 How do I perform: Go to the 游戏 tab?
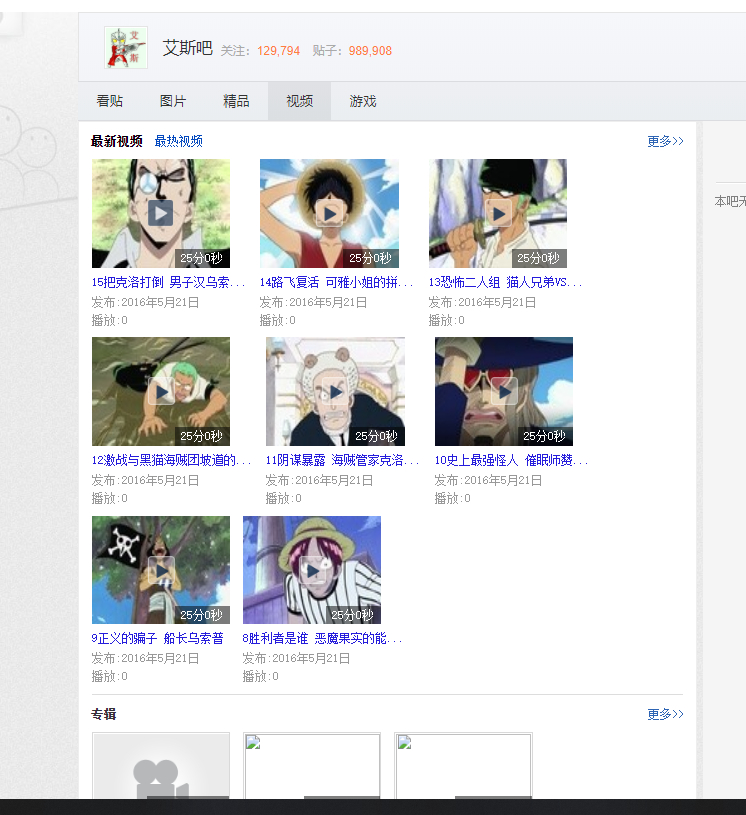click(363, 101)
